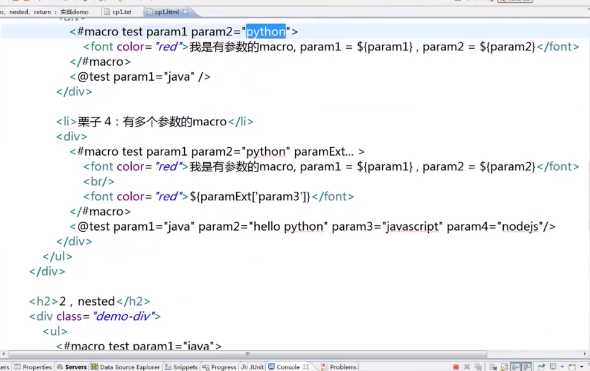The image size is (590, 371).
Task: Click the macro test param1="java" line
Action: tap(139, 345)
